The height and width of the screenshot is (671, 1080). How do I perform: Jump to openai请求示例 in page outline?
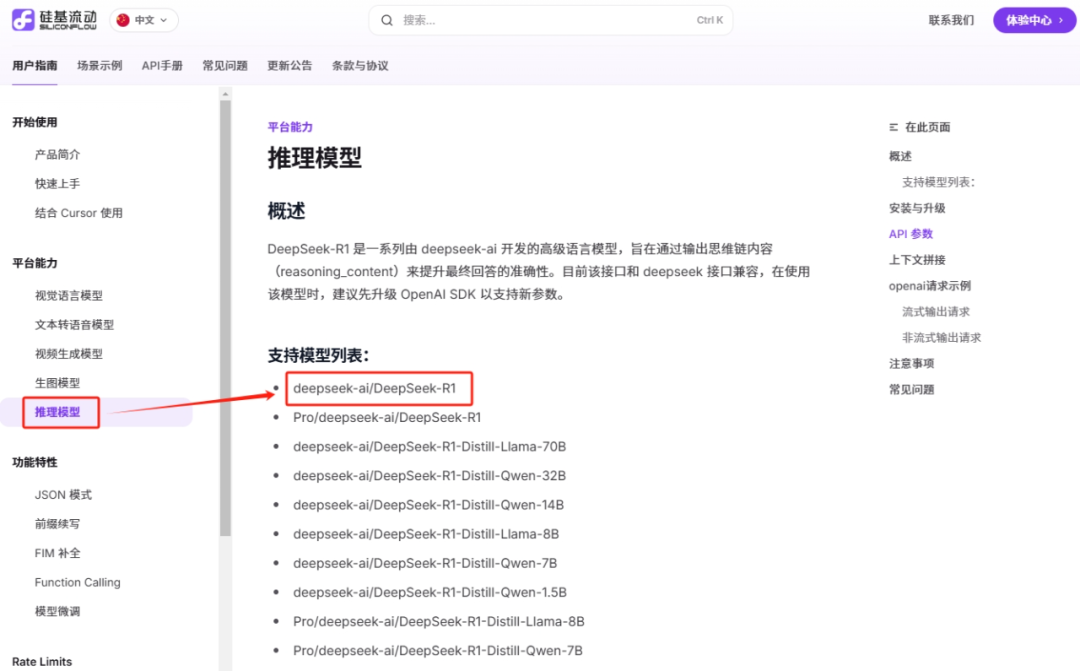[930, 285]
